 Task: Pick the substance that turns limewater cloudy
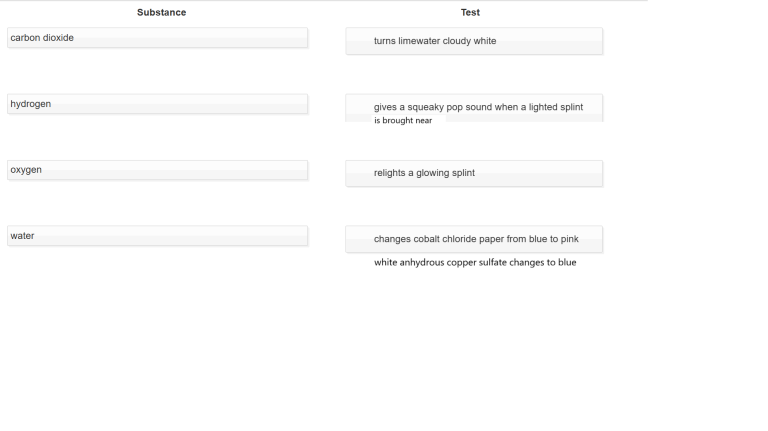pyautogui.click(x=157, y=38)
